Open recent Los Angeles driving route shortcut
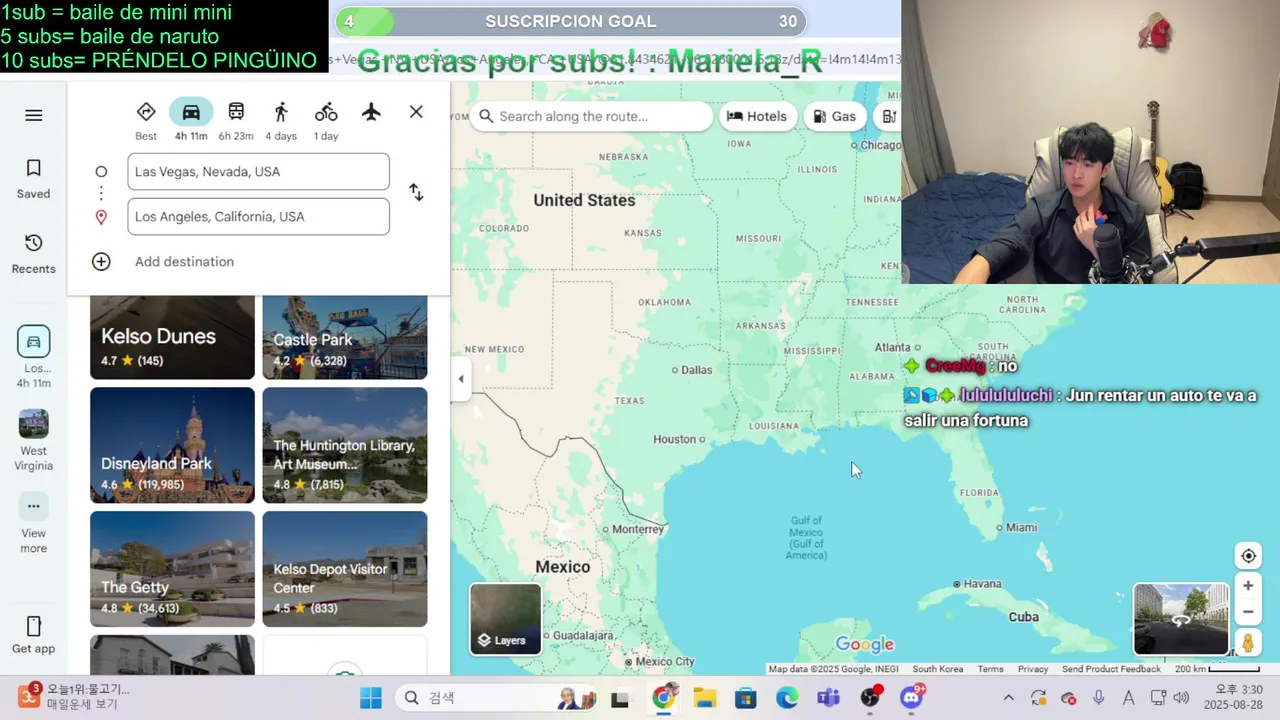 [x=33, y=356]
